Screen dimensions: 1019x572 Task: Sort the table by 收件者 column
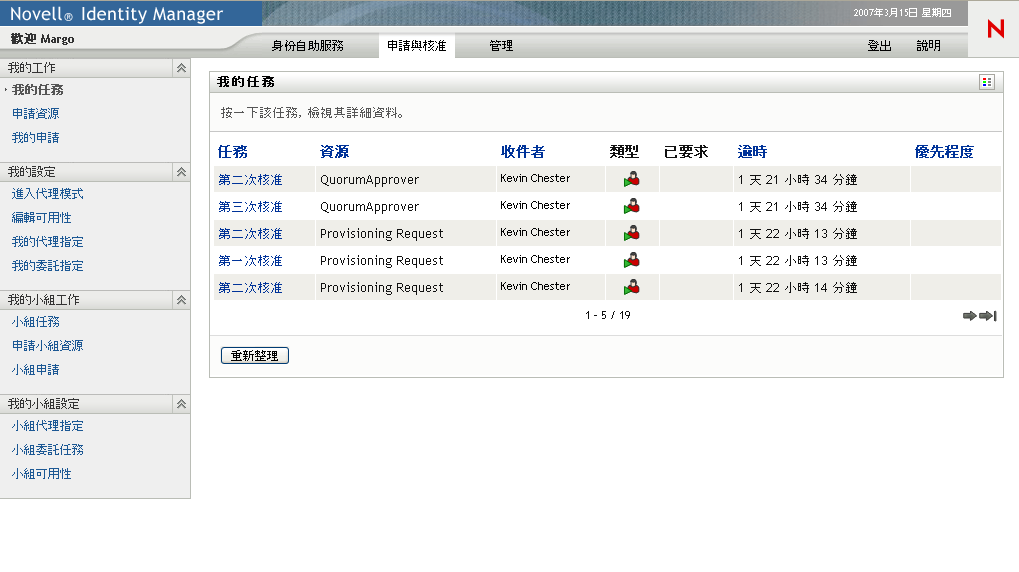coord(522,151)
